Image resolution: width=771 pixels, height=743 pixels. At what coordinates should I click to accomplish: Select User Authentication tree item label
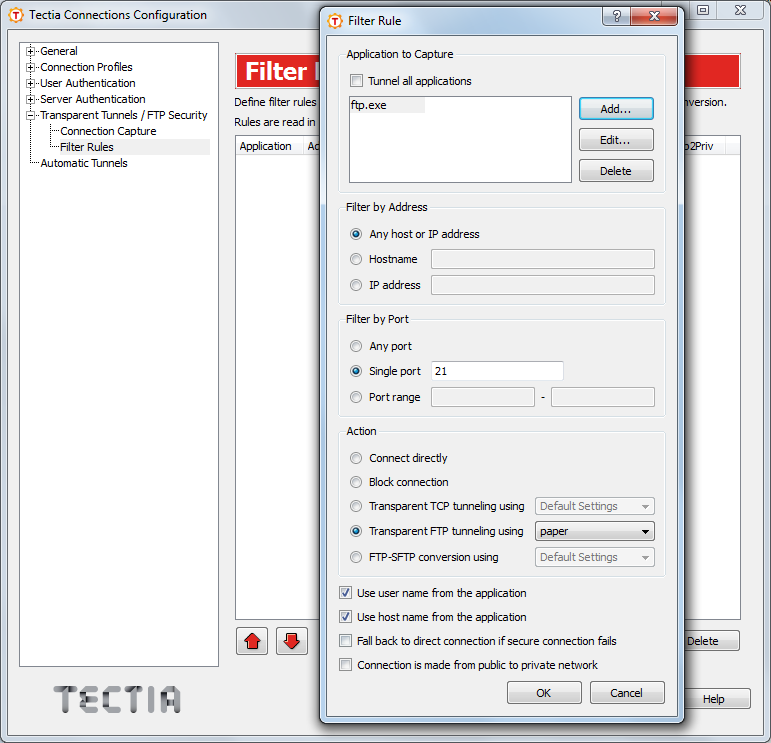(88, 83)
